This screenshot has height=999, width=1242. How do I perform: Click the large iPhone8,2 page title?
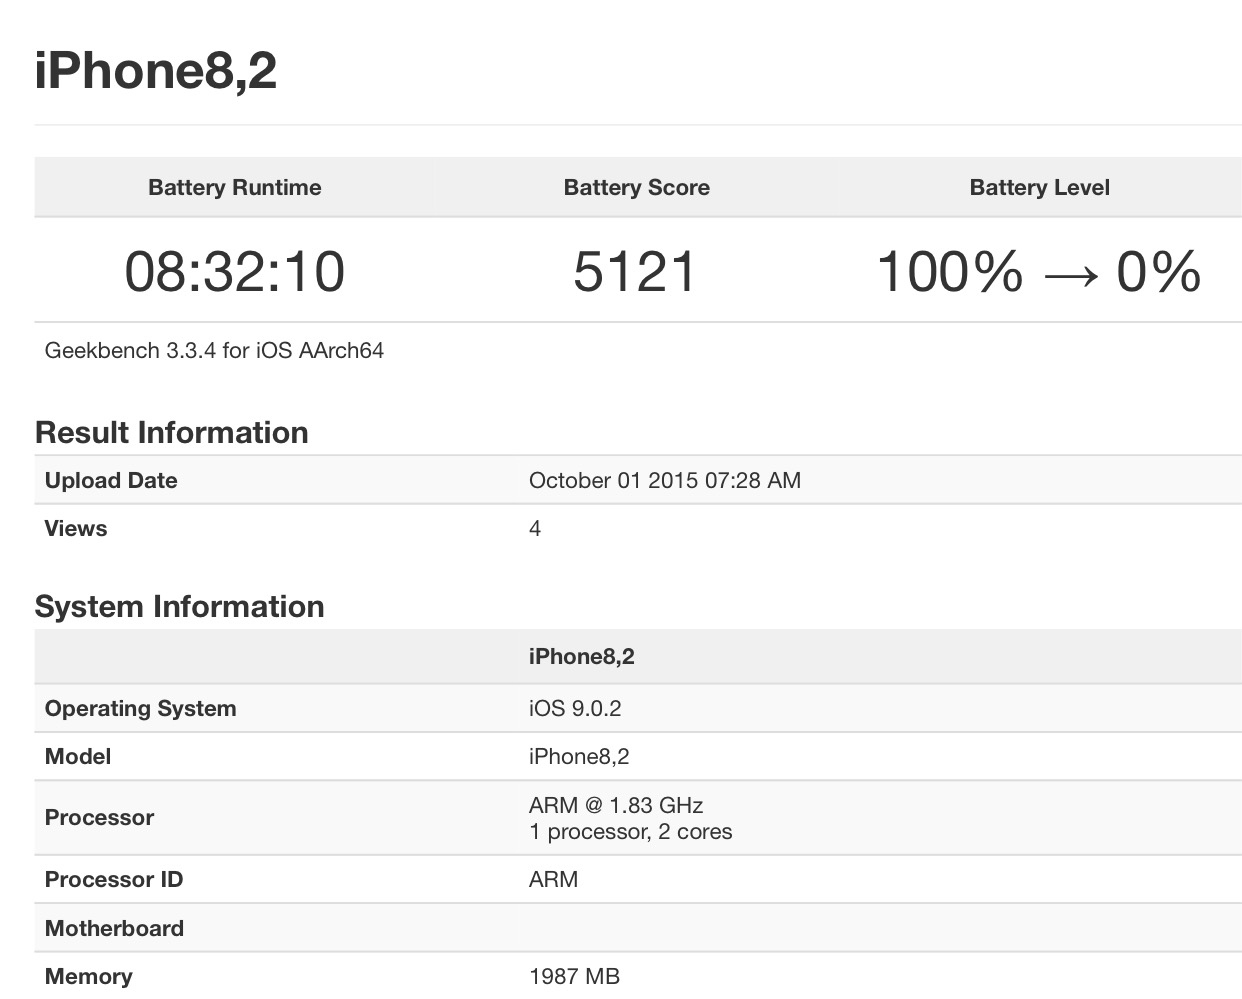click(x=156, y=71)
